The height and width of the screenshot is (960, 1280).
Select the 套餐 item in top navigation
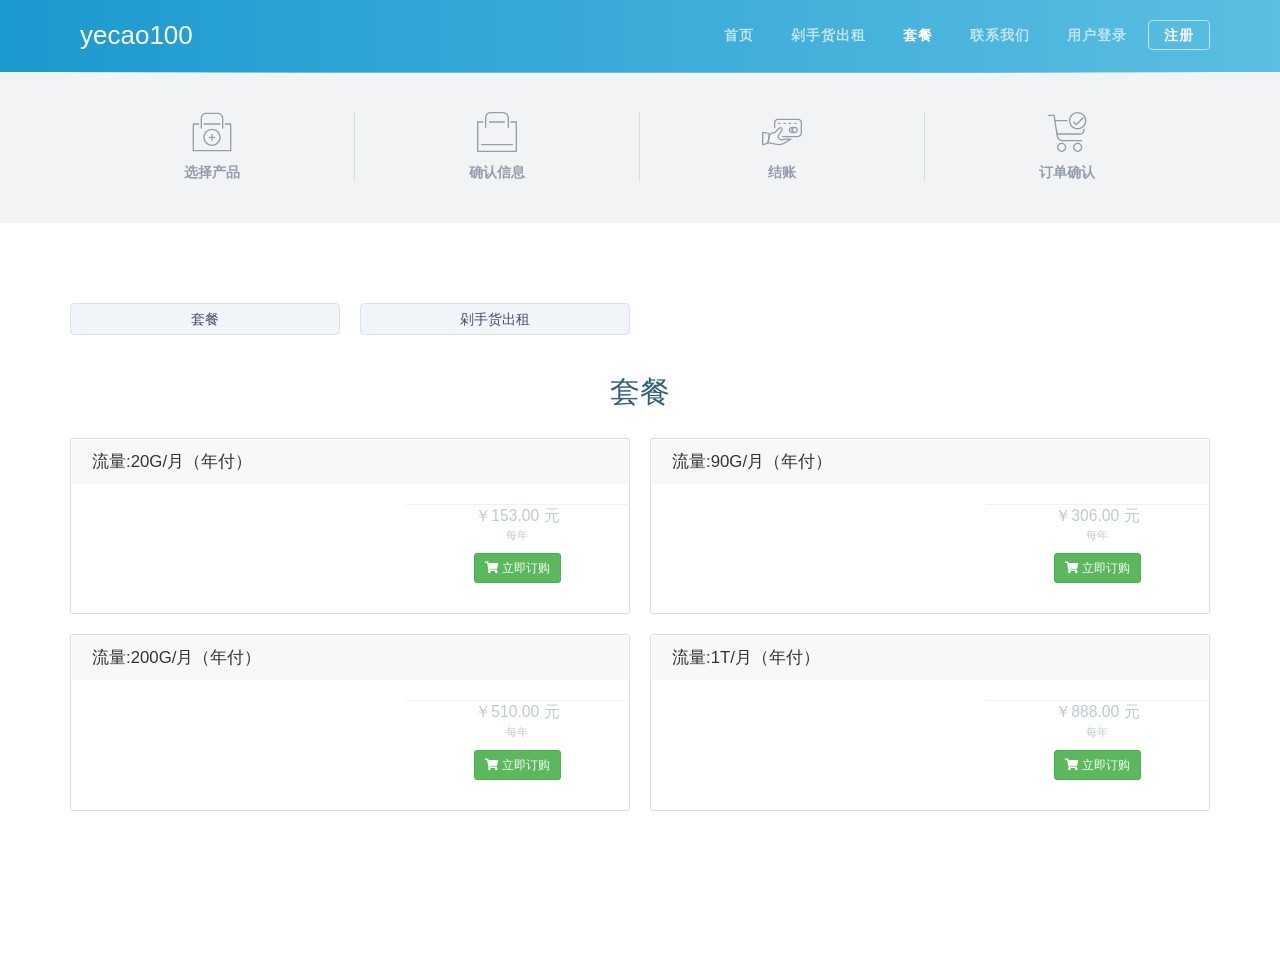coord(917,35)
